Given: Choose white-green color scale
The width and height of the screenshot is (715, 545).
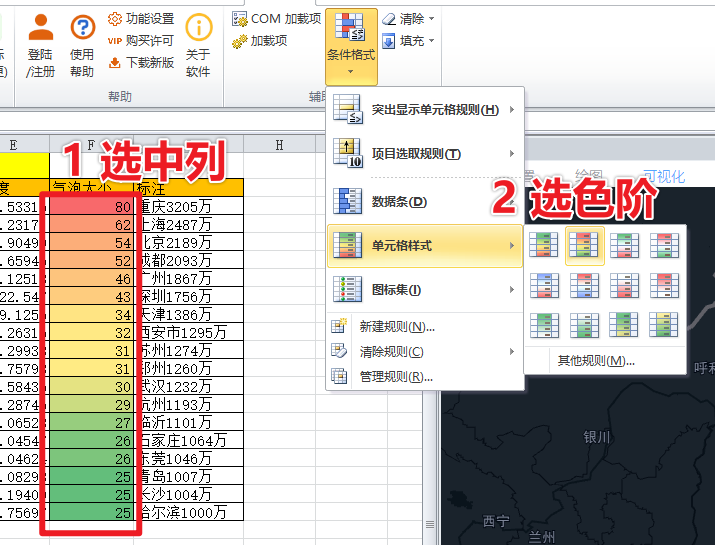Looking at the screenshot, I should click(584, 325).
